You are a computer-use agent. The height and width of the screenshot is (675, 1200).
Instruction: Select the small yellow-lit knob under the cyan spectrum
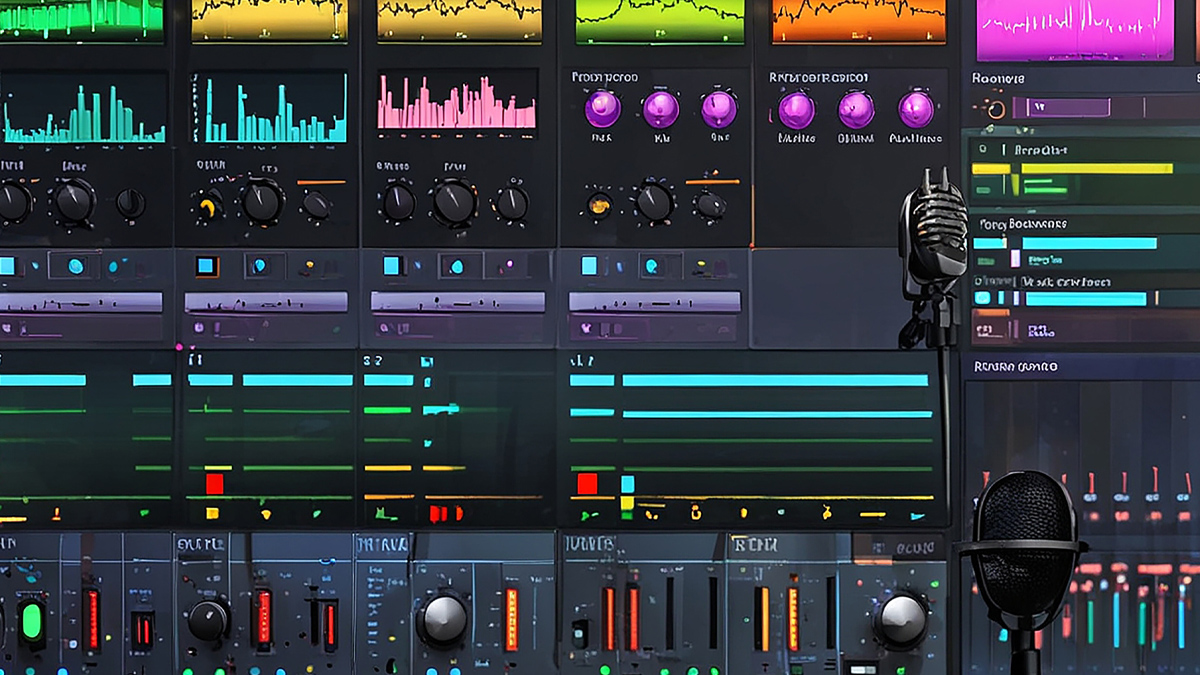208,206
